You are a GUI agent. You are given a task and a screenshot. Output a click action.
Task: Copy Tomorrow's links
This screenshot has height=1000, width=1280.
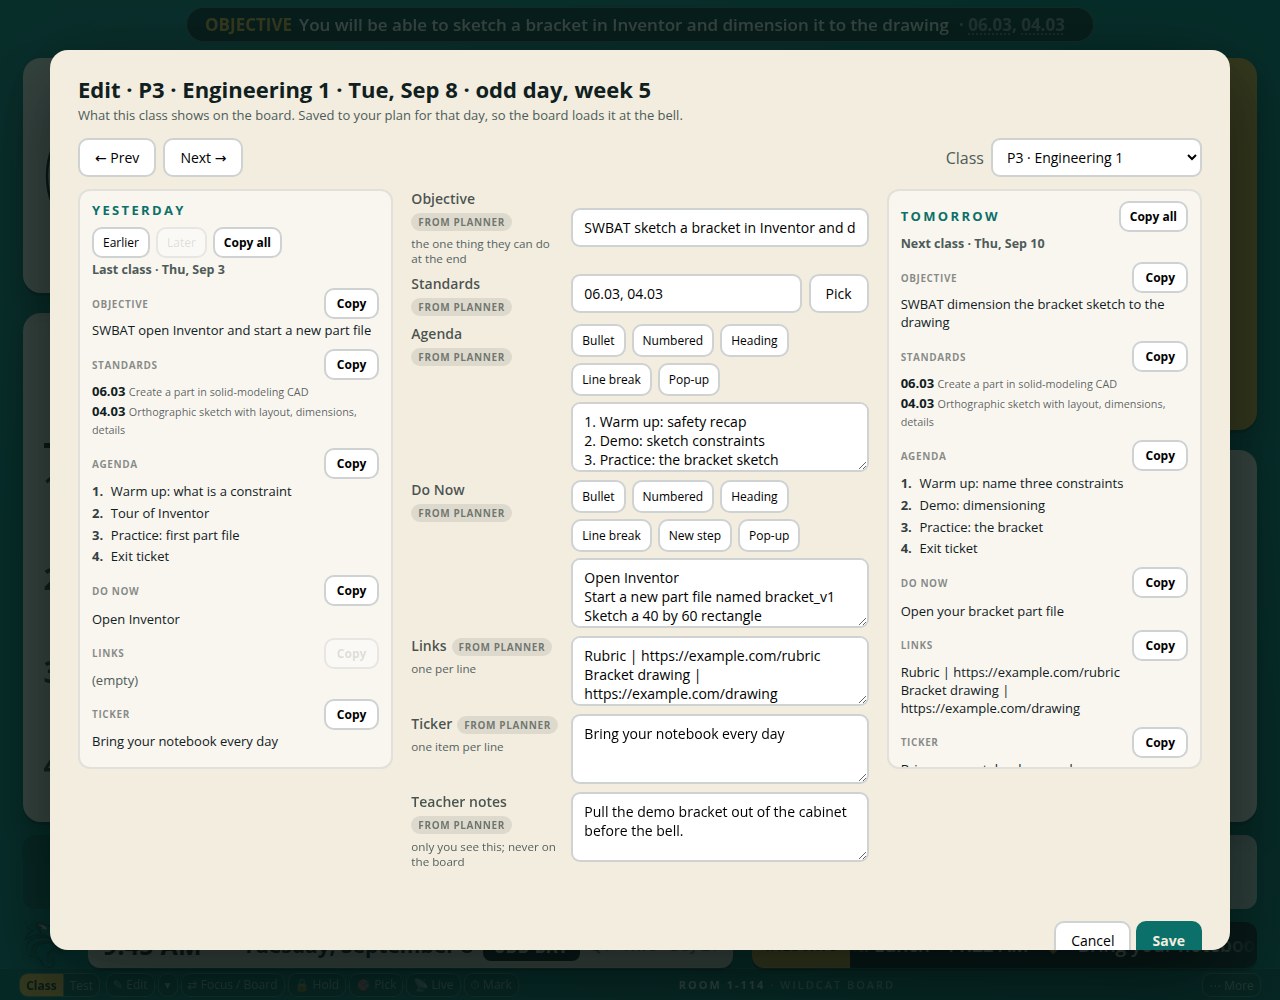[1160, 646]
